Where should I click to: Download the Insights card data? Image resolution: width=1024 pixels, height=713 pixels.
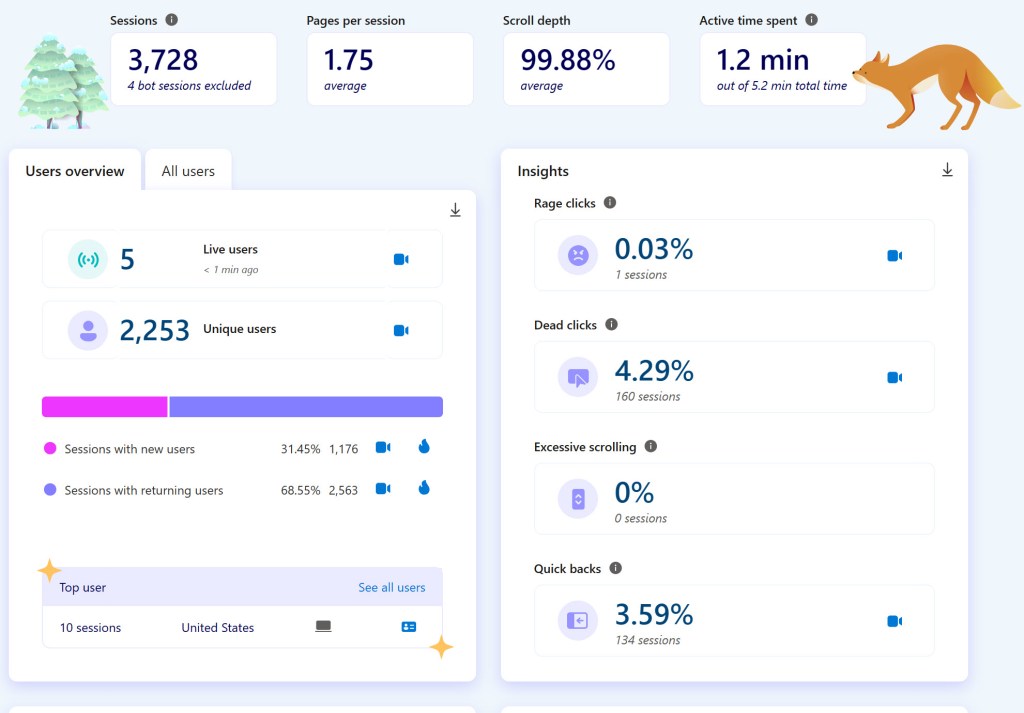(947, 171)
